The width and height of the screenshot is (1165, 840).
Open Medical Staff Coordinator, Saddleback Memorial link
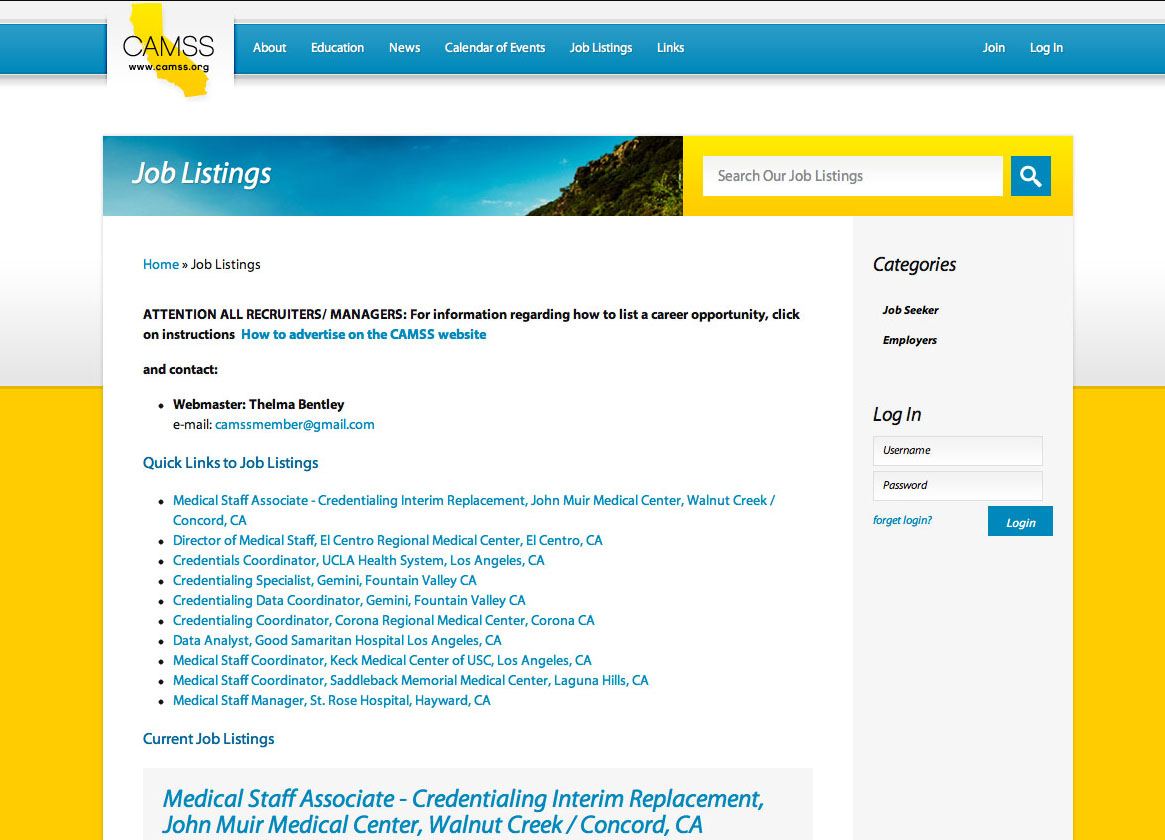coord(410,681)
